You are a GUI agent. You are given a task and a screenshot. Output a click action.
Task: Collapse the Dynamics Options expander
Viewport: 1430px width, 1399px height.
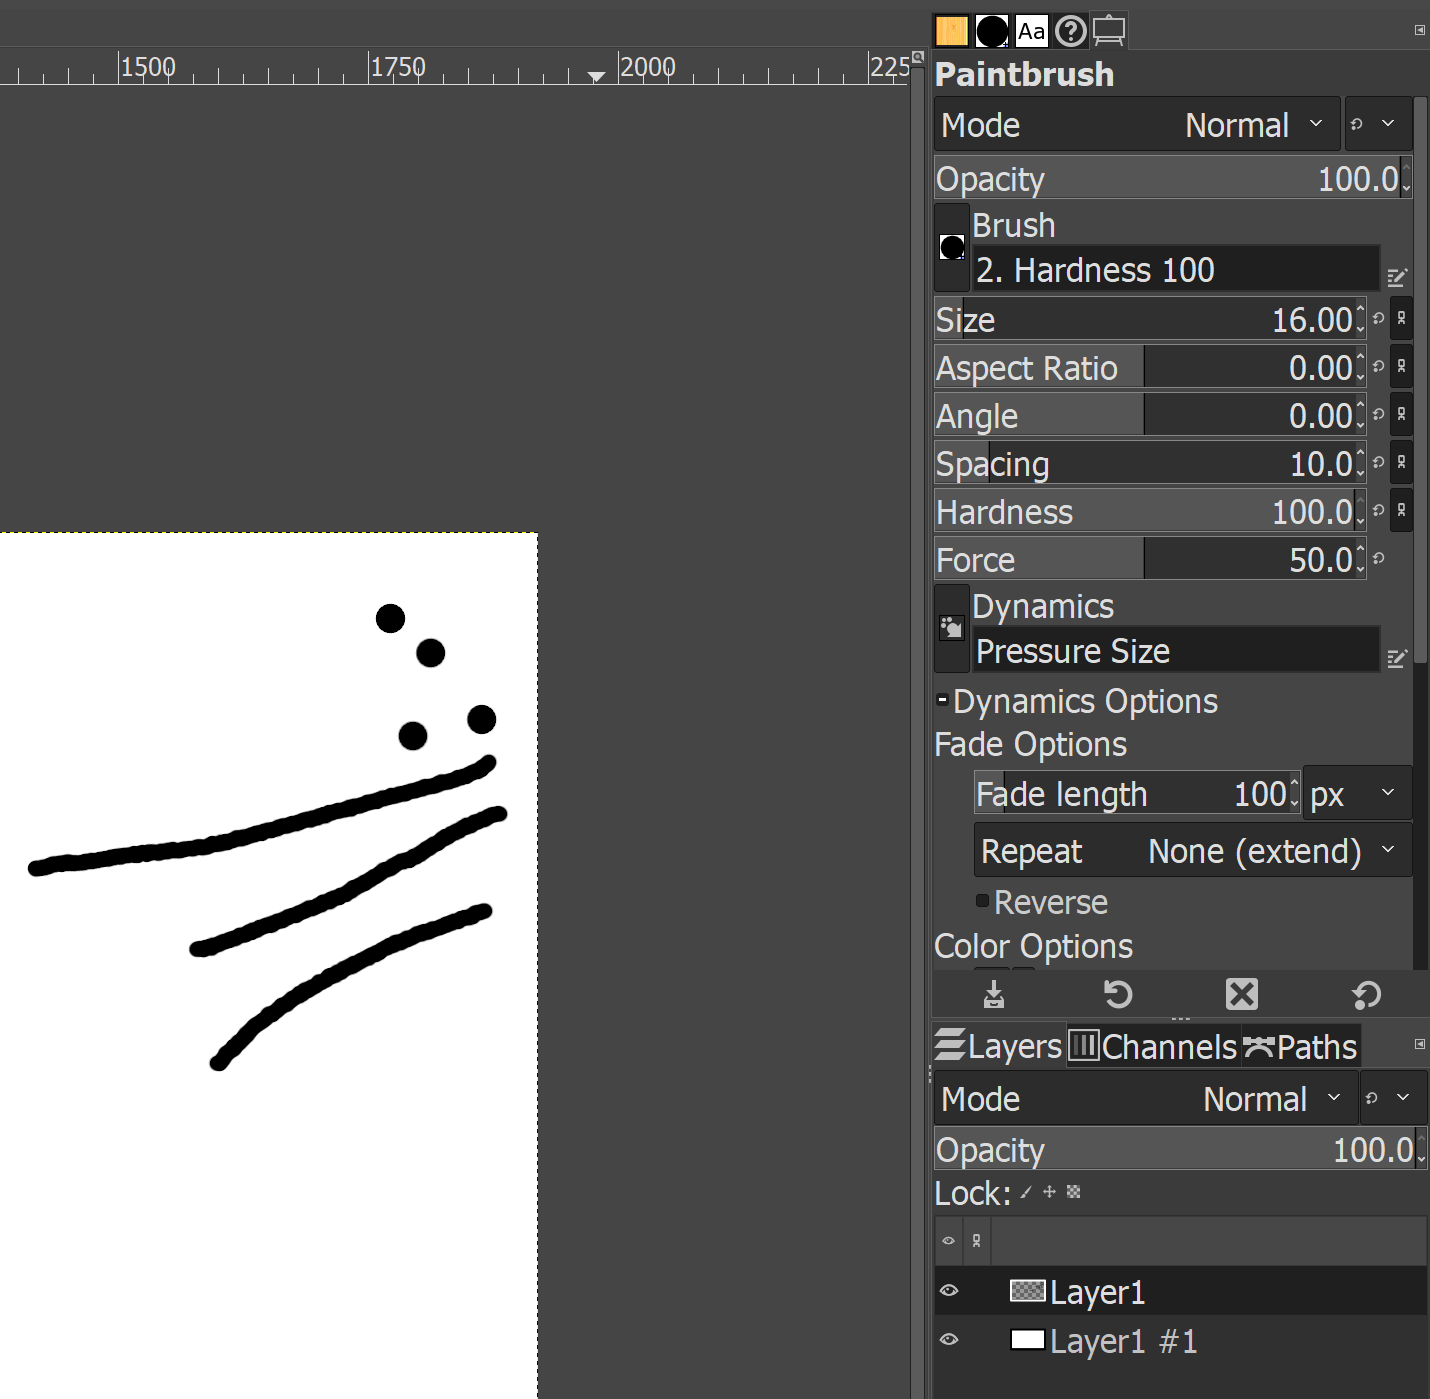942,700
